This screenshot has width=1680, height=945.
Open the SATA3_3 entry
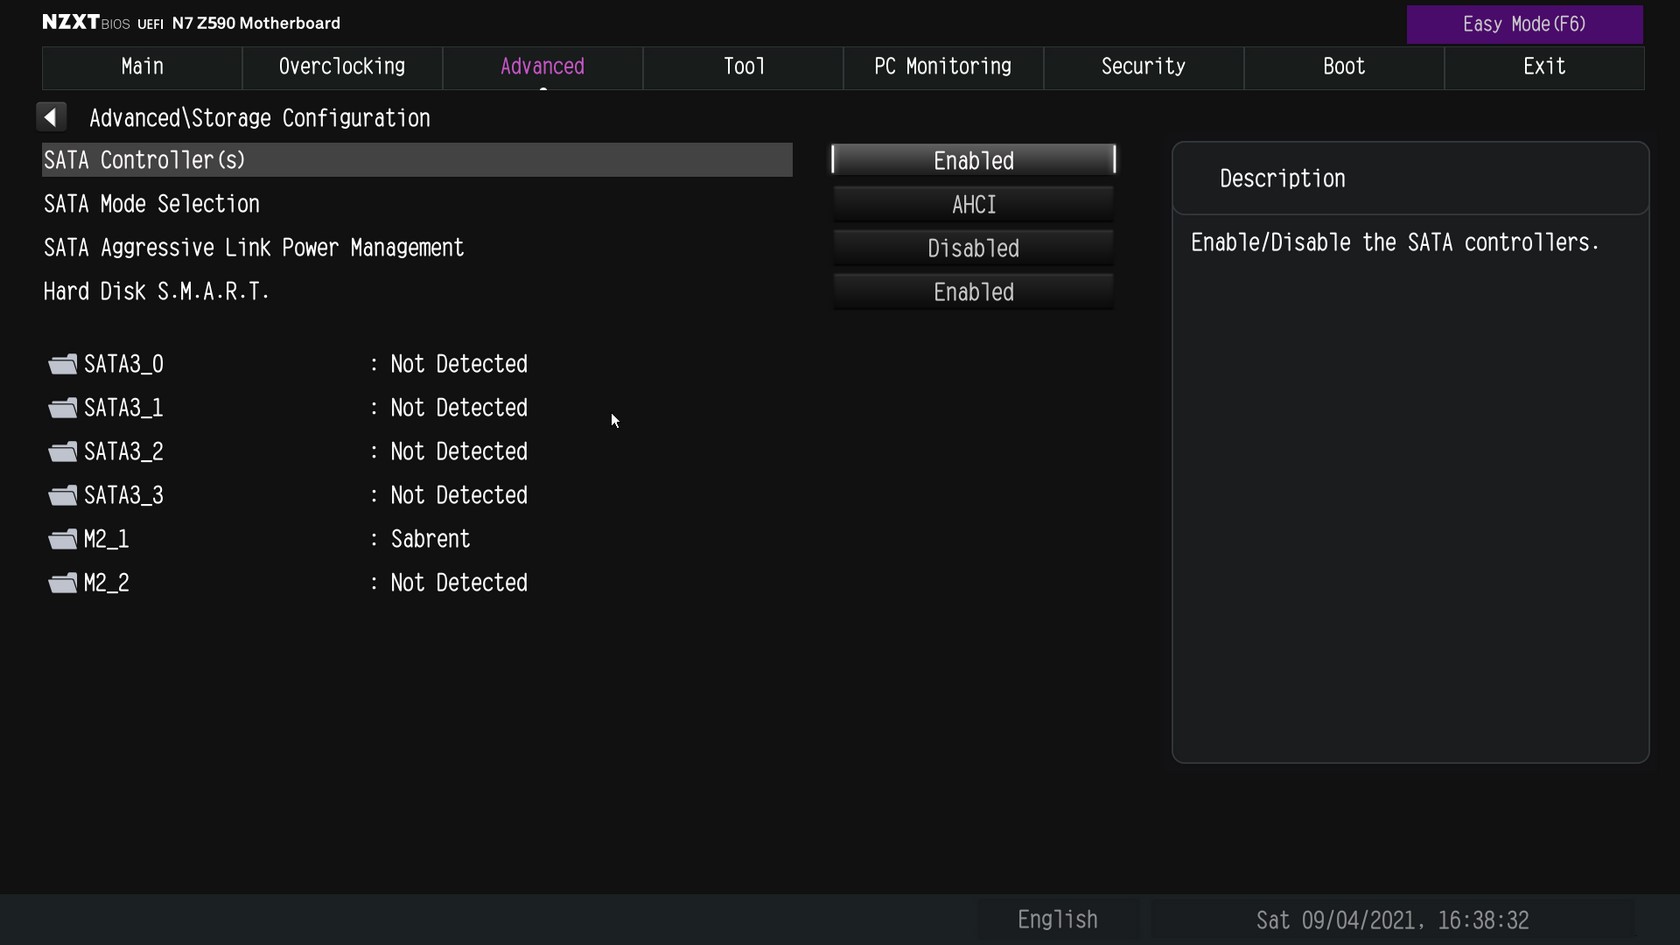[124, 495]
